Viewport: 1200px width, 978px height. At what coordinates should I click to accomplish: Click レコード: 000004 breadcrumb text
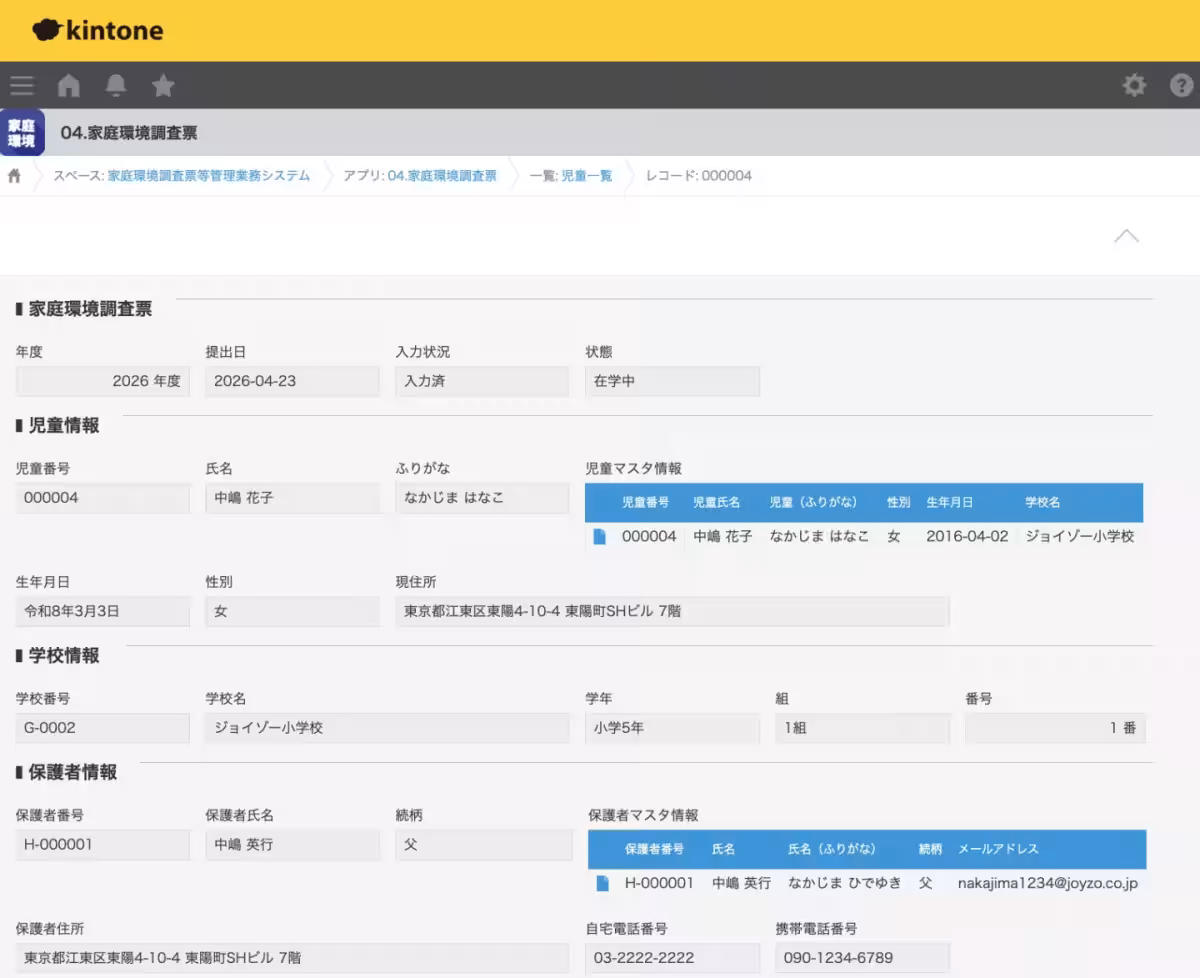[699, 176]
